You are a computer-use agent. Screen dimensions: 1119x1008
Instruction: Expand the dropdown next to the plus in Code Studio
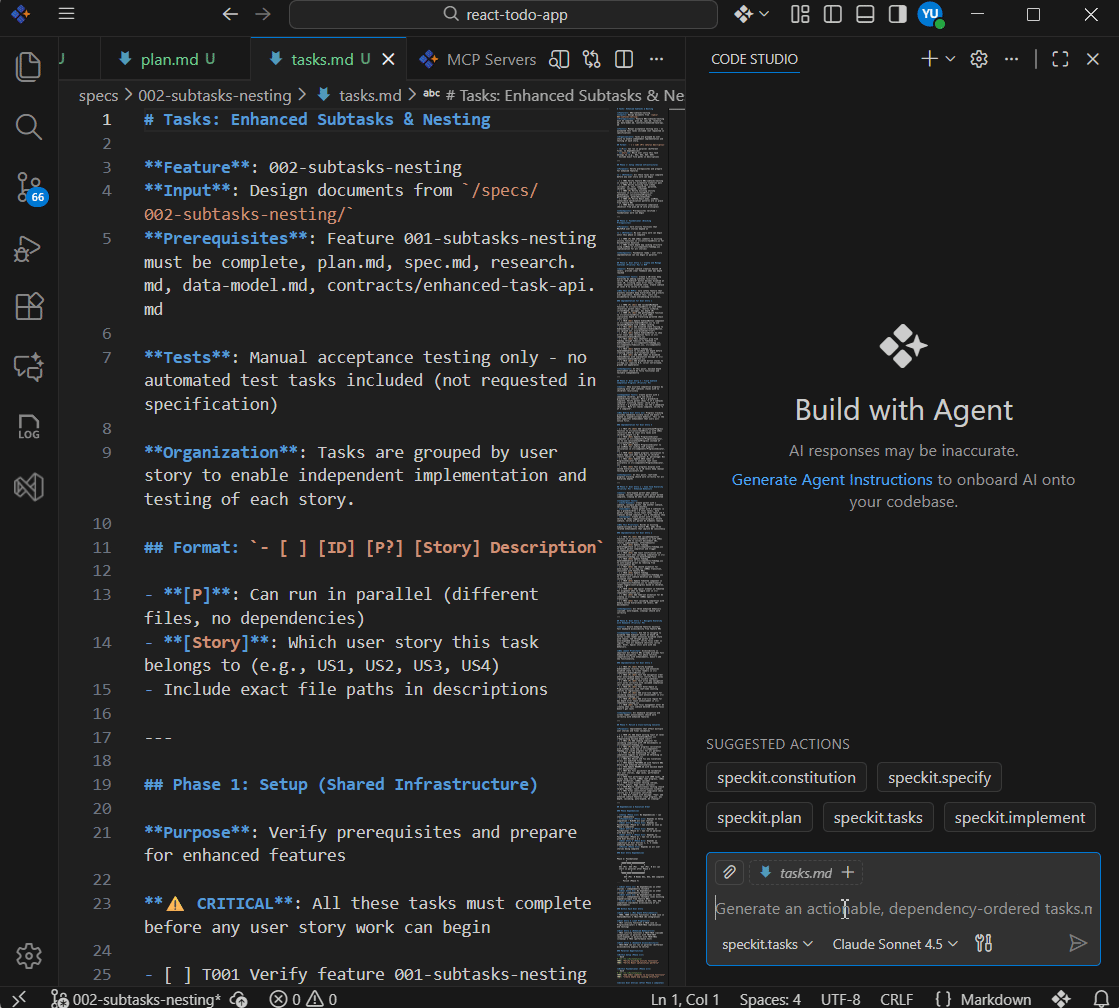point(948,59)
